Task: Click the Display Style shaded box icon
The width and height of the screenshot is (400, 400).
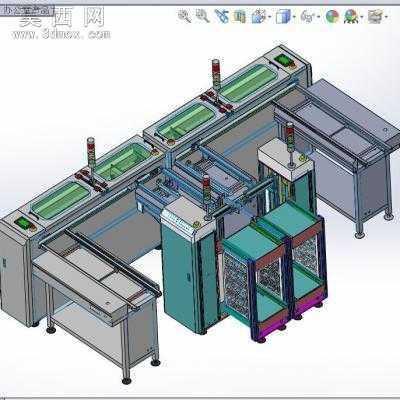Action: tap(283, 16)
